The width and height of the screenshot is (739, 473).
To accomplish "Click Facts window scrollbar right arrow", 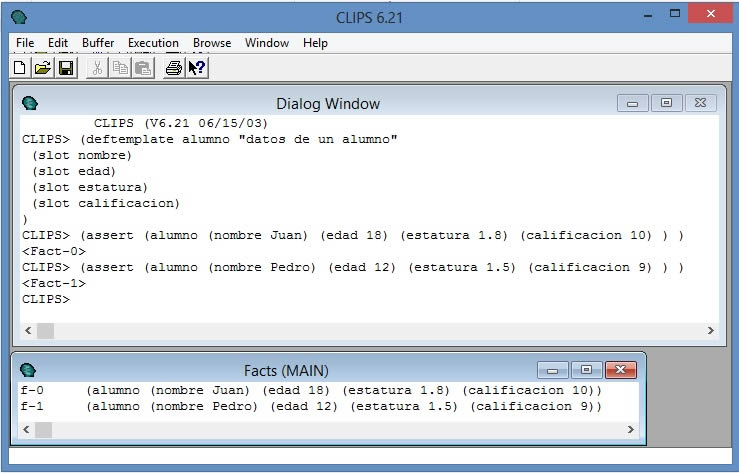I will [x=630, y=429].
